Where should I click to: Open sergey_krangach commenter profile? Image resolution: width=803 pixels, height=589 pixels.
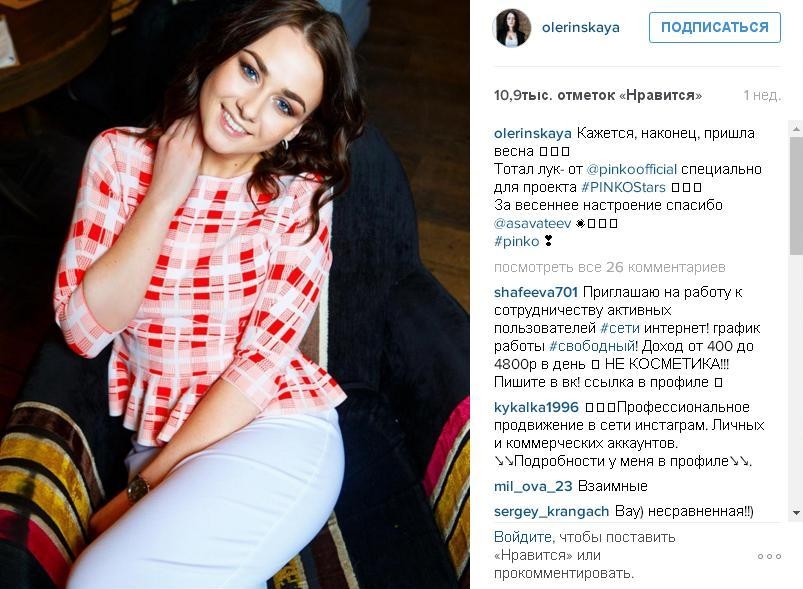(552, 511)
